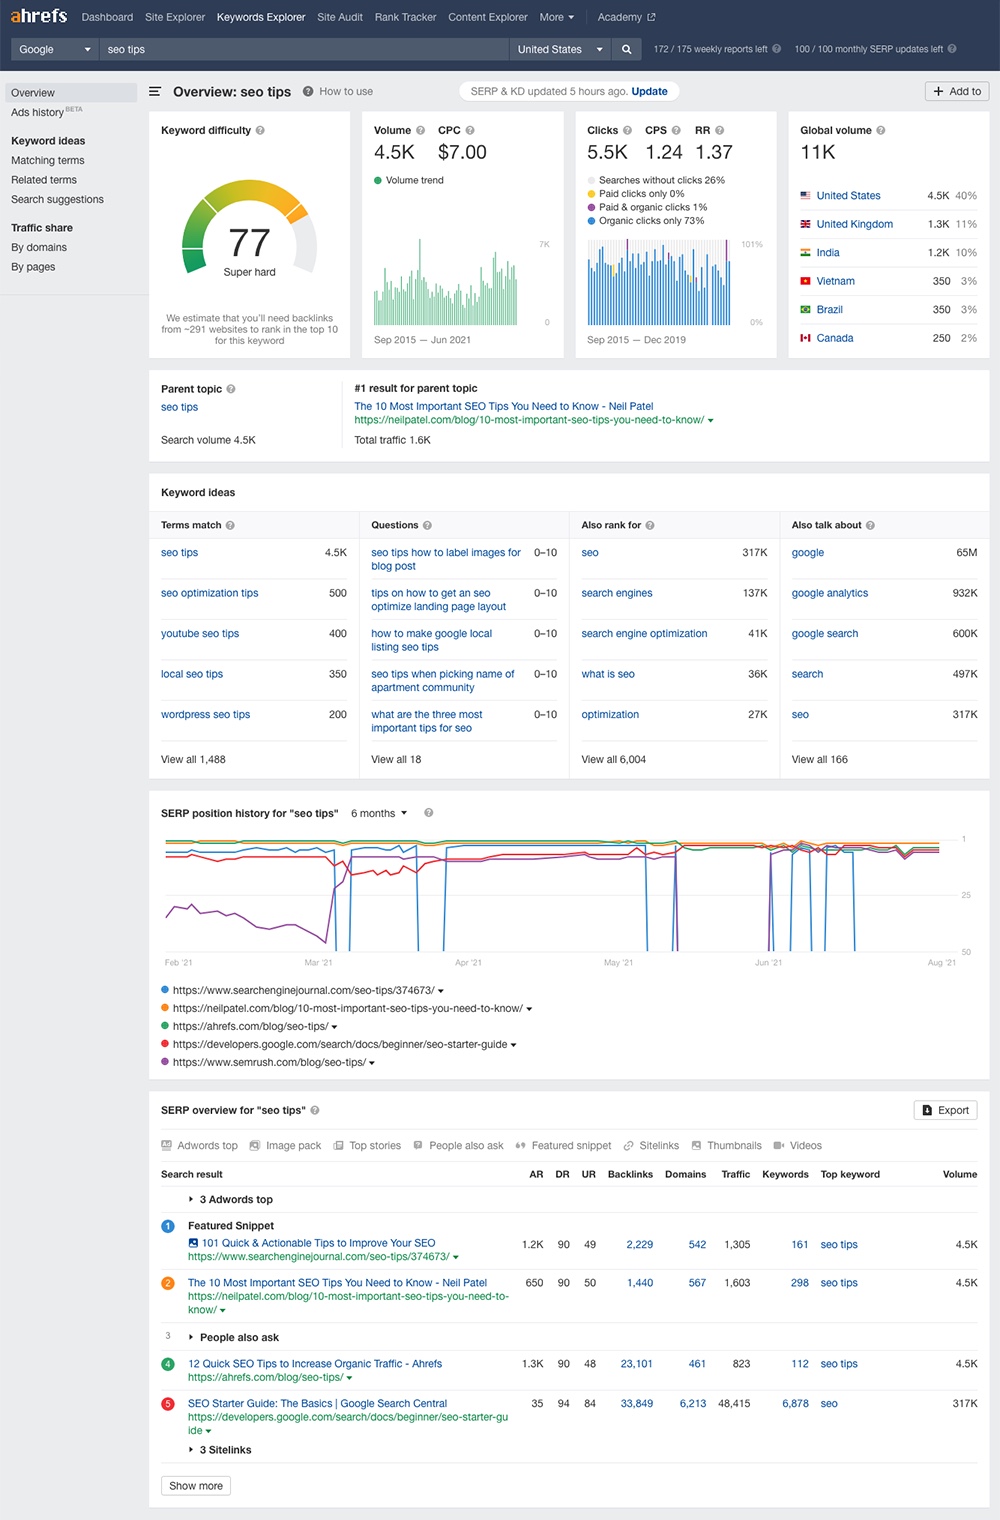Click the Volume info question icon
This screenshot has height=1520, width=1000.
pyautogui.click(x=420, y=130)
